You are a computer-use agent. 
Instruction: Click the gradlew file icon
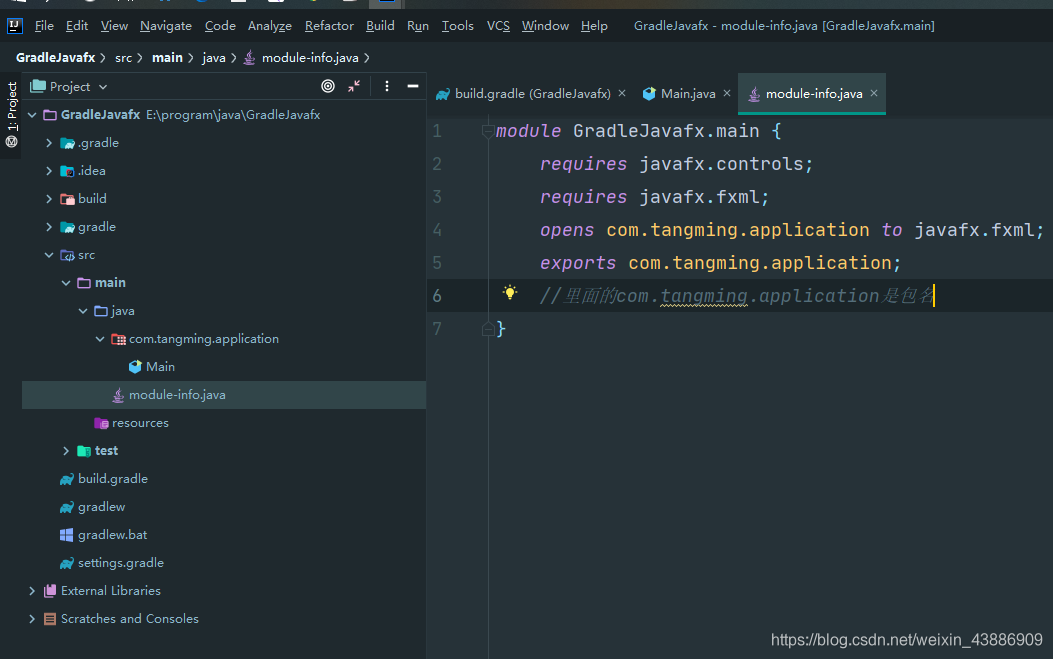[x=67, y=507]
